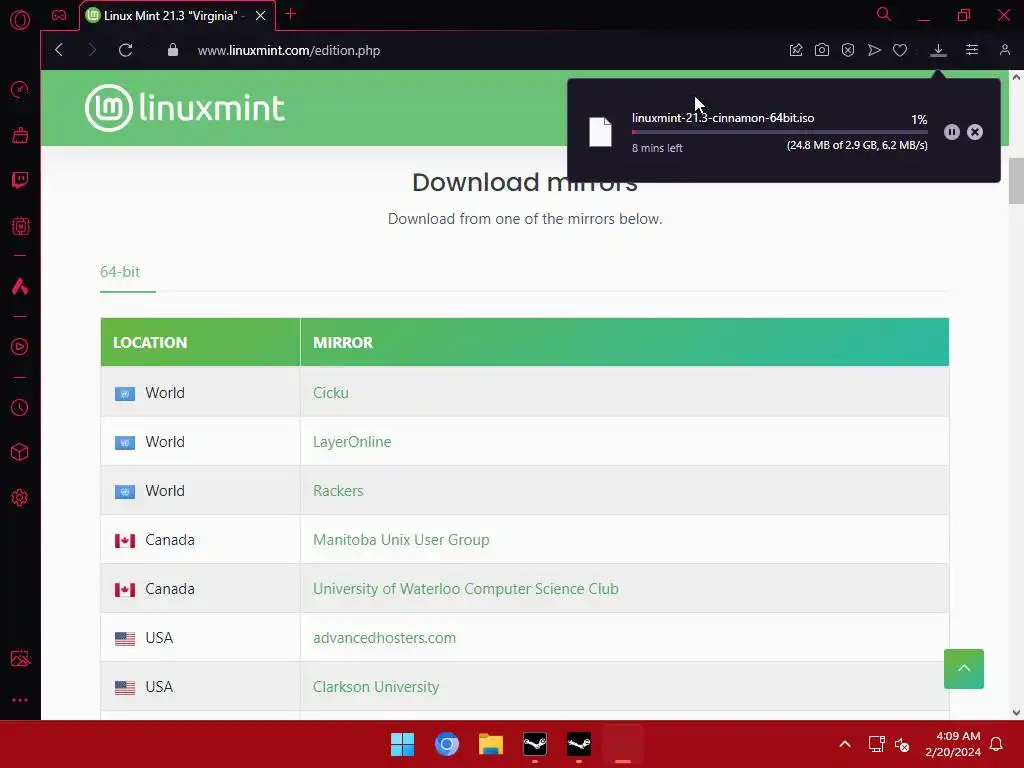The height and width of the screenshot is (768, 1024).
Task: Open wallpapers image icon in sidebar
Action: pyautogui.click(x=20, y=658)
